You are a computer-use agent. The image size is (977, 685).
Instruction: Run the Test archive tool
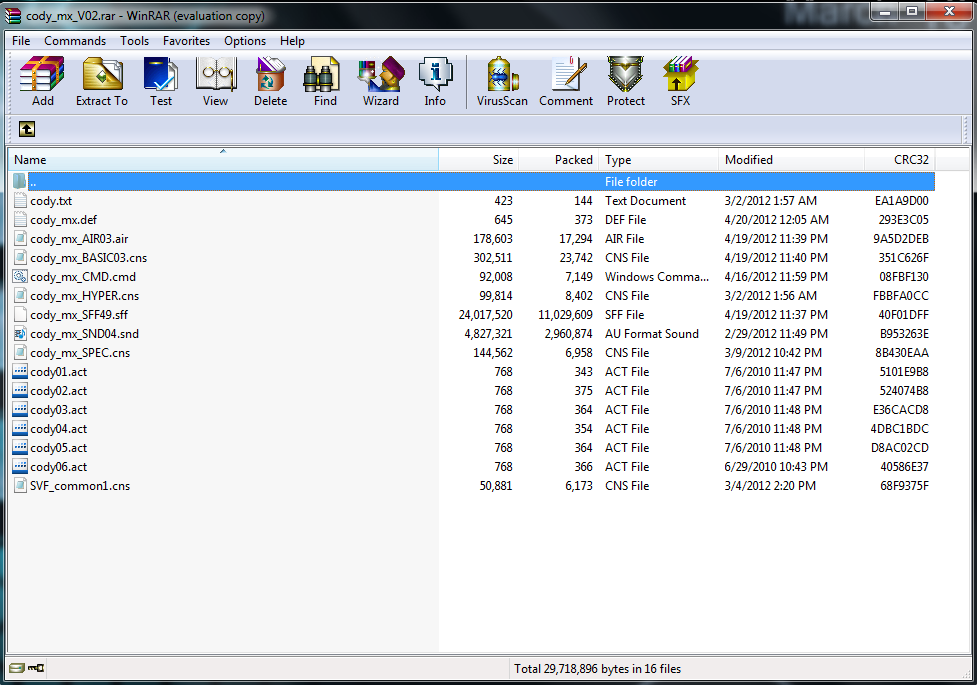(161, 81)
